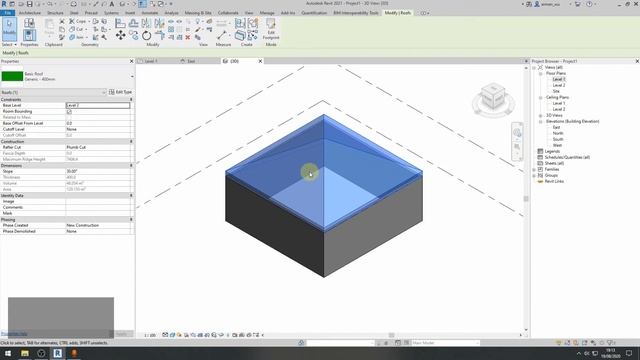
Task: Select the Rotate tool
Action: tap(146, 36)
